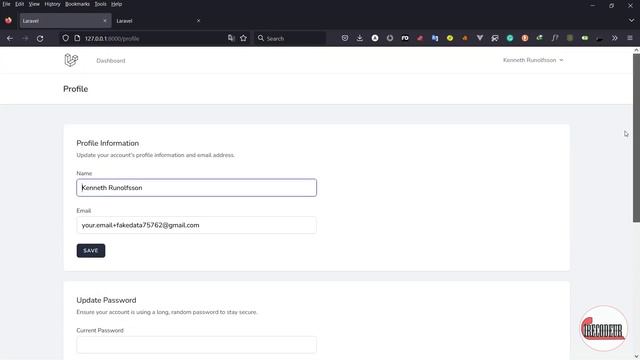
Task: Click the 'f?' fonts extension icon
Action: coord(555,38)
